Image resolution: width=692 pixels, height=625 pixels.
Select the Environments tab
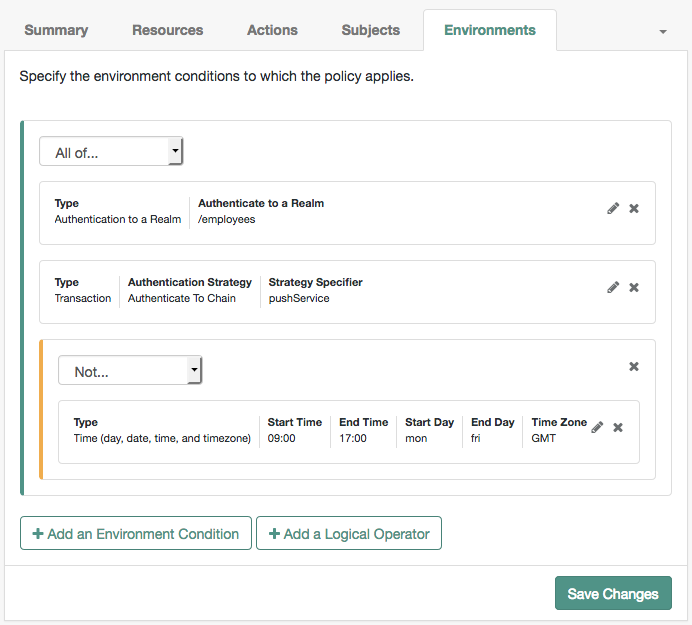pos(490,30)
